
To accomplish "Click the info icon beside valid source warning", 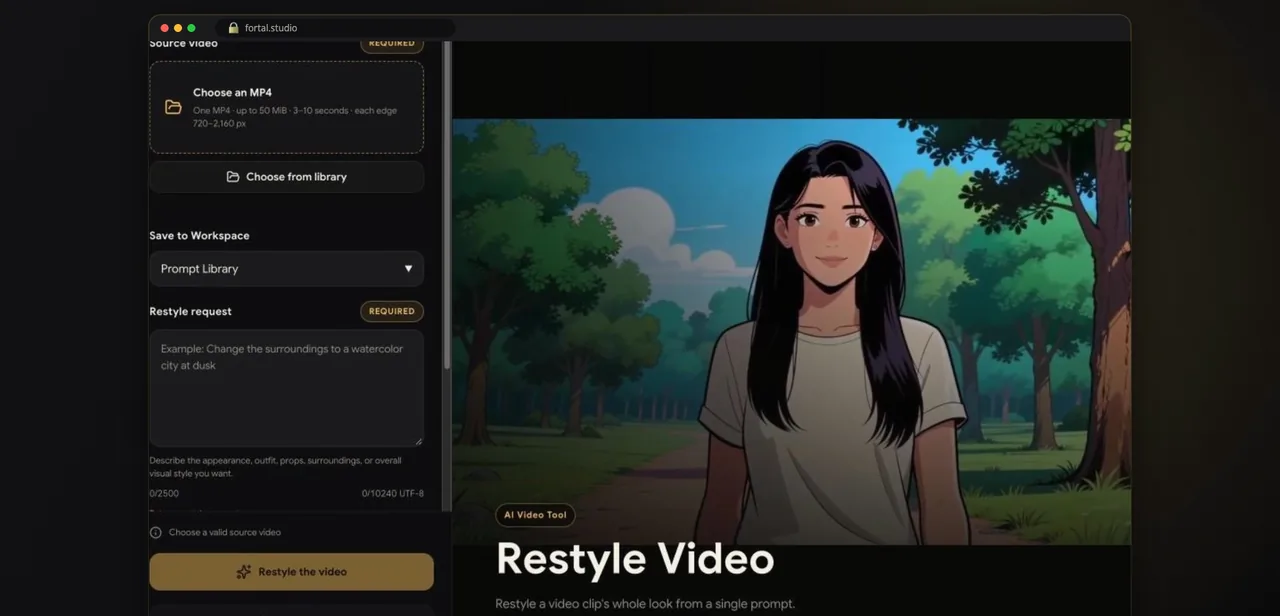I will tap(155, 533).
